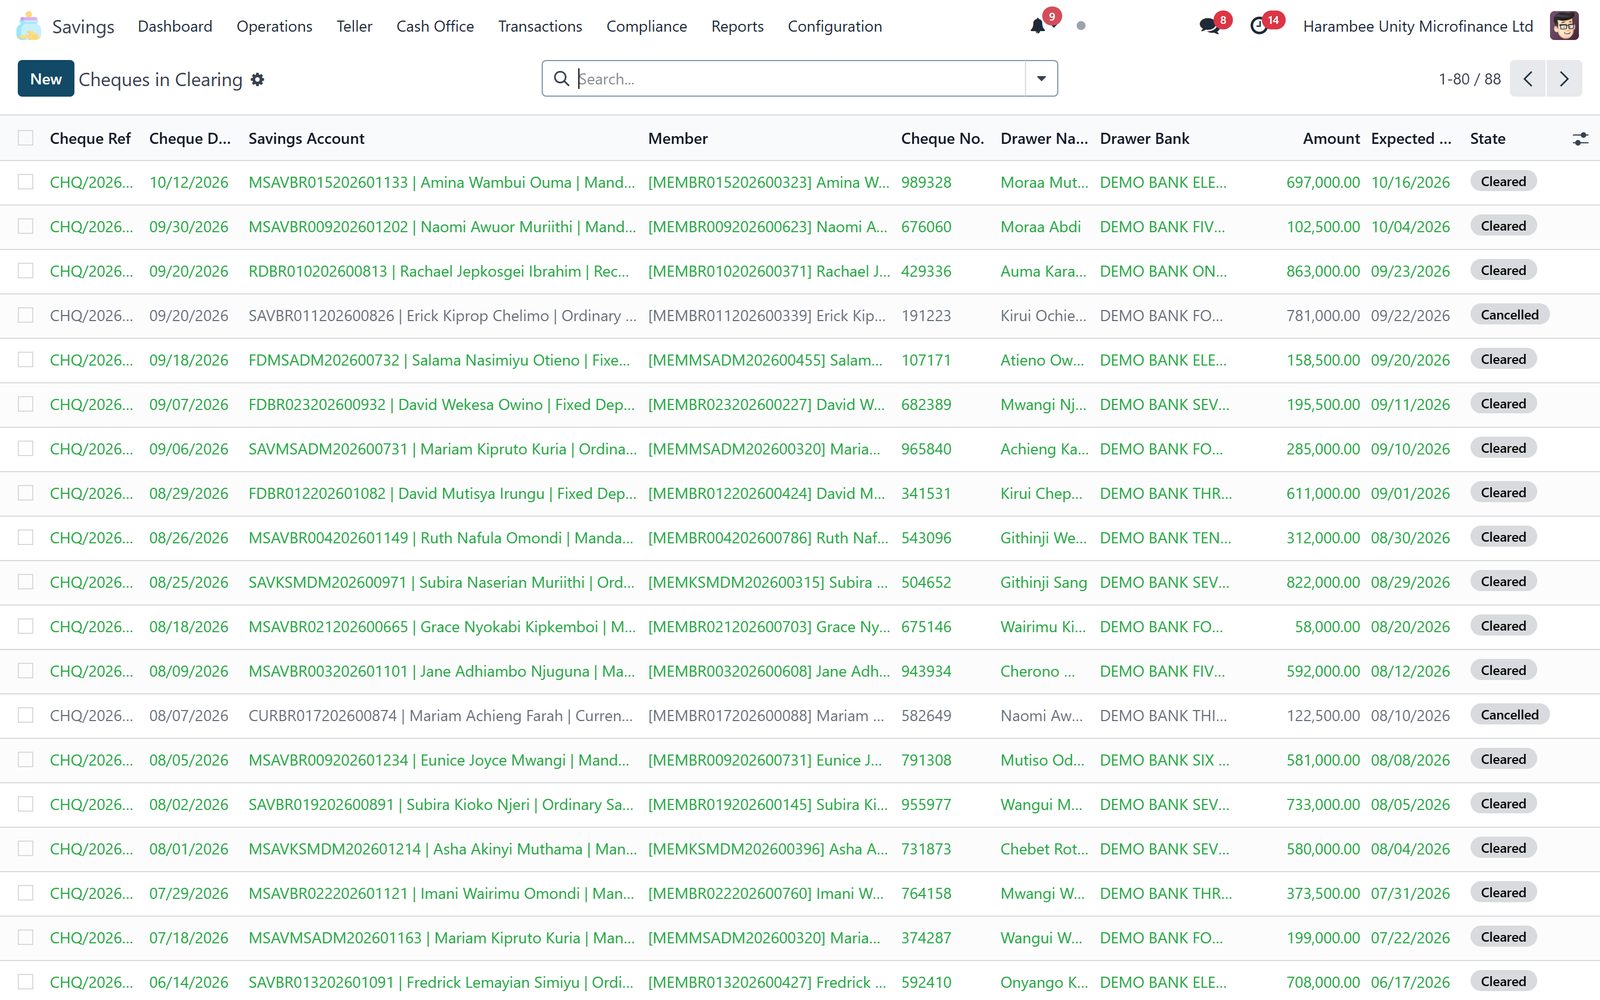Open the Amina Wambui Ouma savings account link
The height and width of the screenshot is (1000, 1600).
click(441, 183)
